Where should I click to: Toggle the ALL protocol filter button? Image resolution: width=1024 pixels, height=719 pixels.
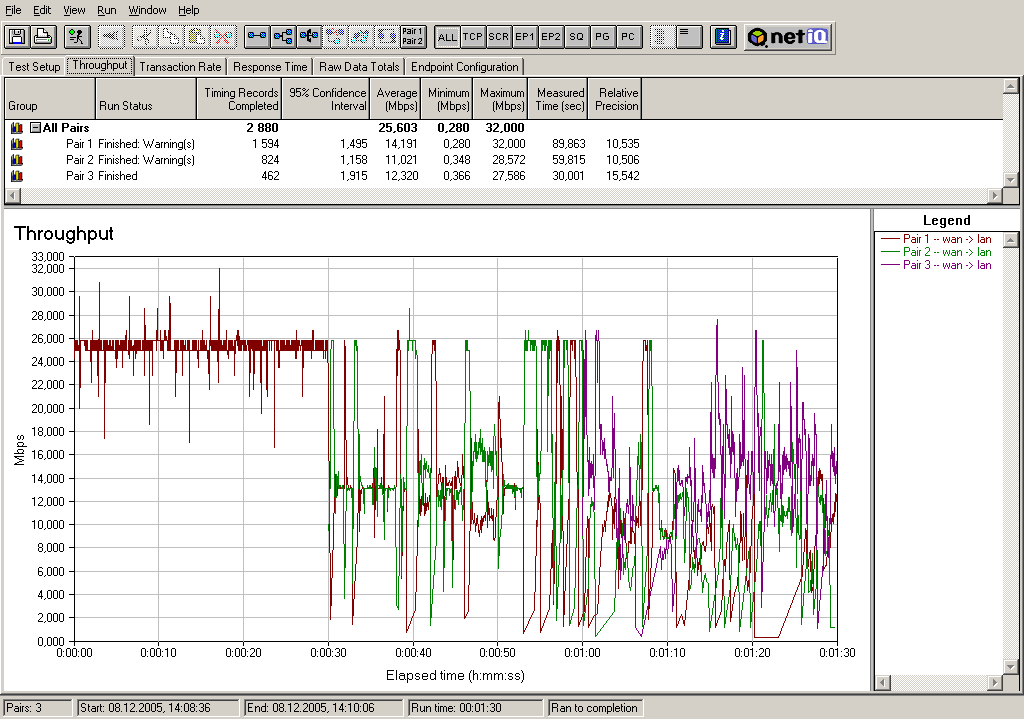[x=447, y=37]
